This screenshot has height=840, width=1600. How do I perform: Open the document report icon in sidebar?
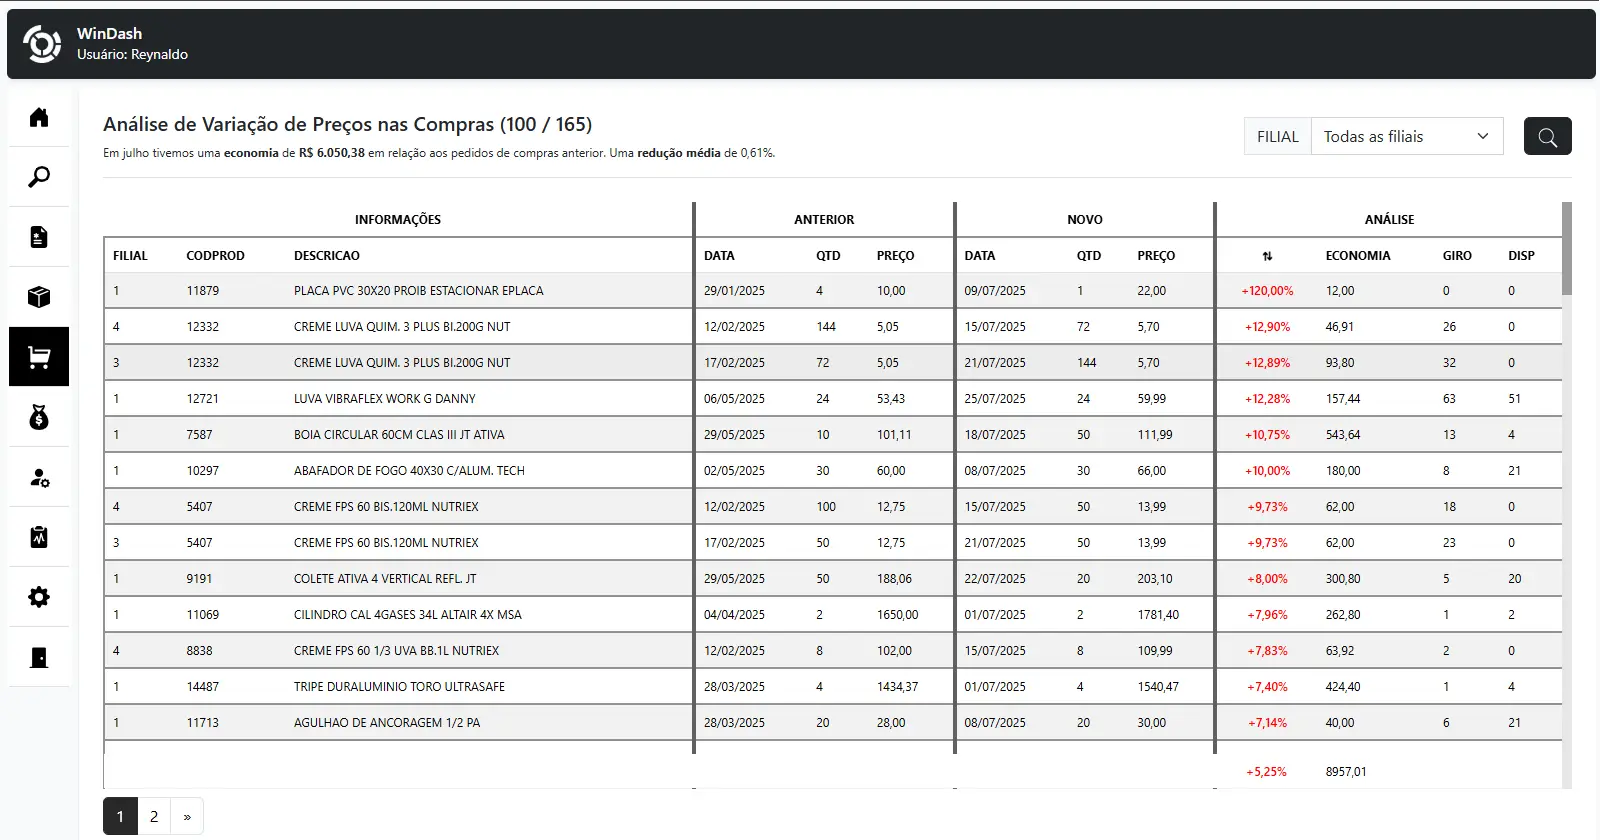click(39, 237)
